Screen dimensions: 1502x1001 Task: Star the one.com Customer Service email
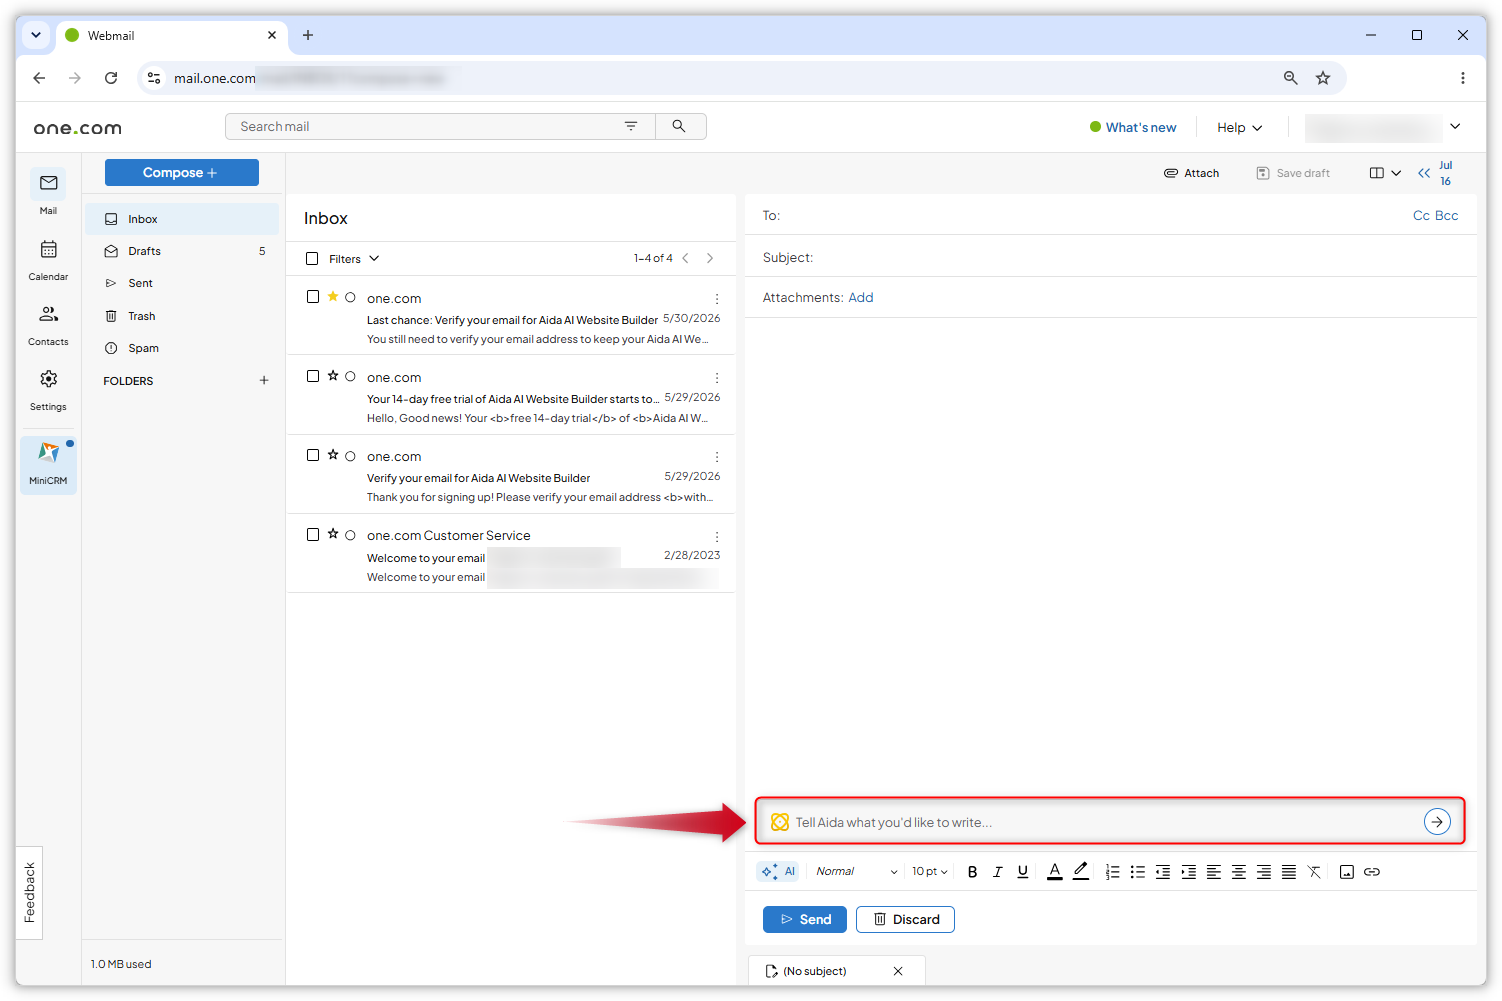coord(333,534)
